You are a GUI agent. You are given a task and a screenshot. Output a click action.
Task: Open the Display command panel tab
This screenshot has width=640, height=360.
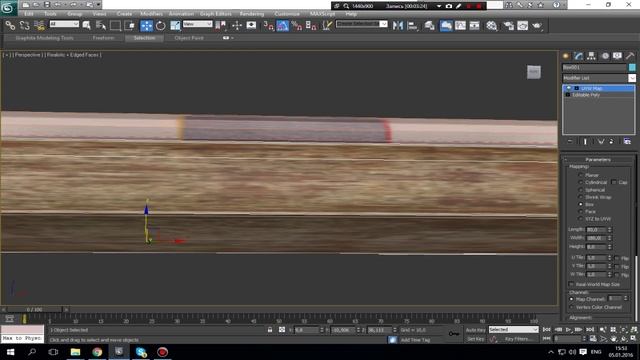618,56
